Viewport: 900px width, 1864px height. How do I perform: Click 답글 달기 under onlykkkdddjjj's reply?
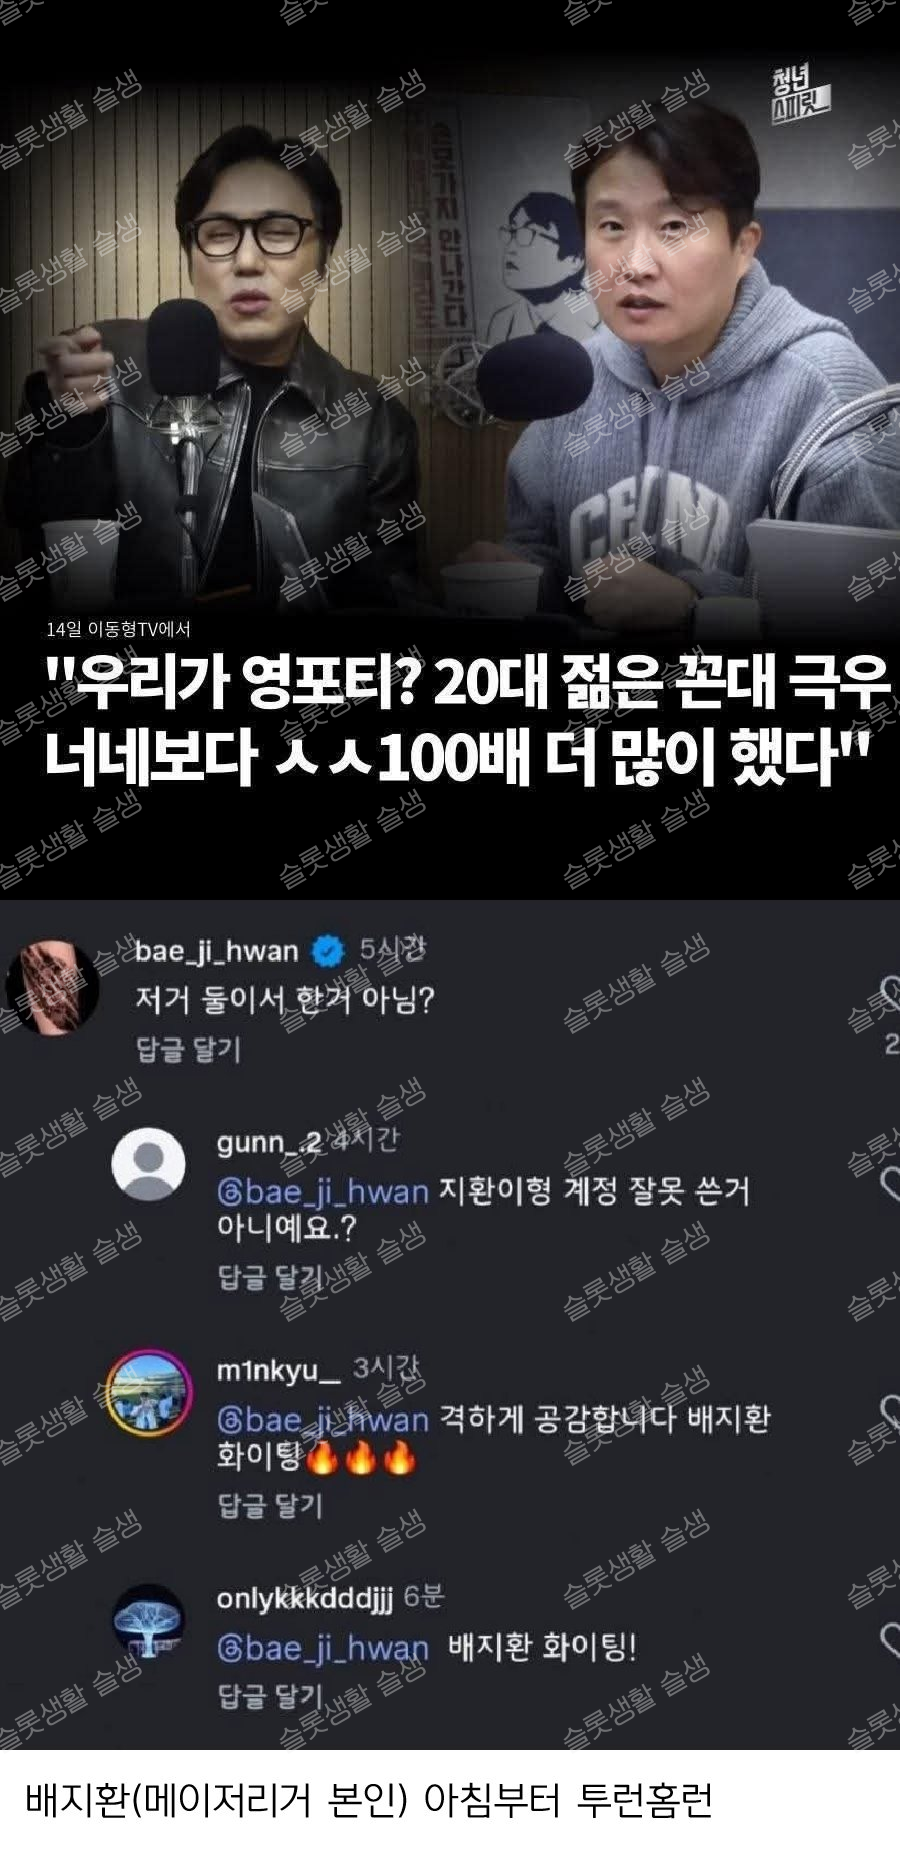coord(270,1695)
